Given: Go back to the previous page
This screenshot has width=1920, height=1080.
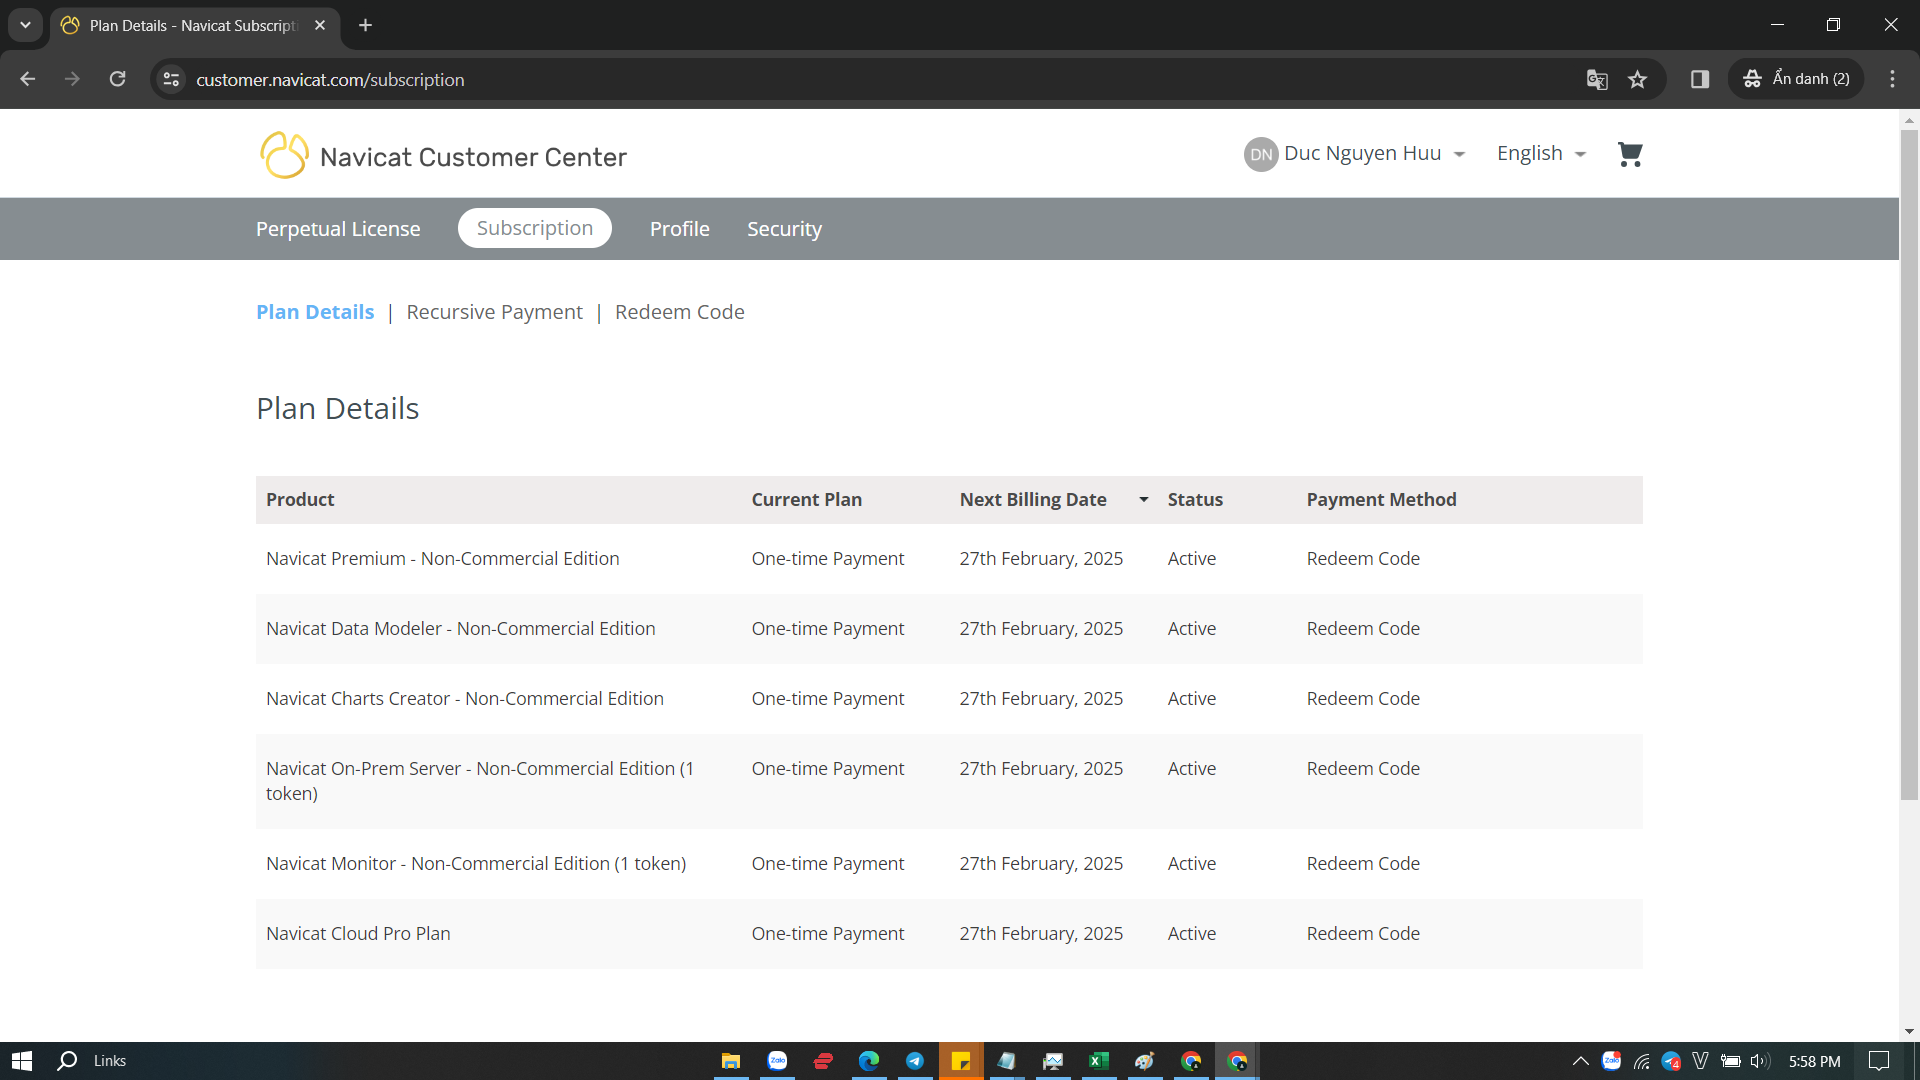Looking at the screenshot, I should [x=28, y=79].
